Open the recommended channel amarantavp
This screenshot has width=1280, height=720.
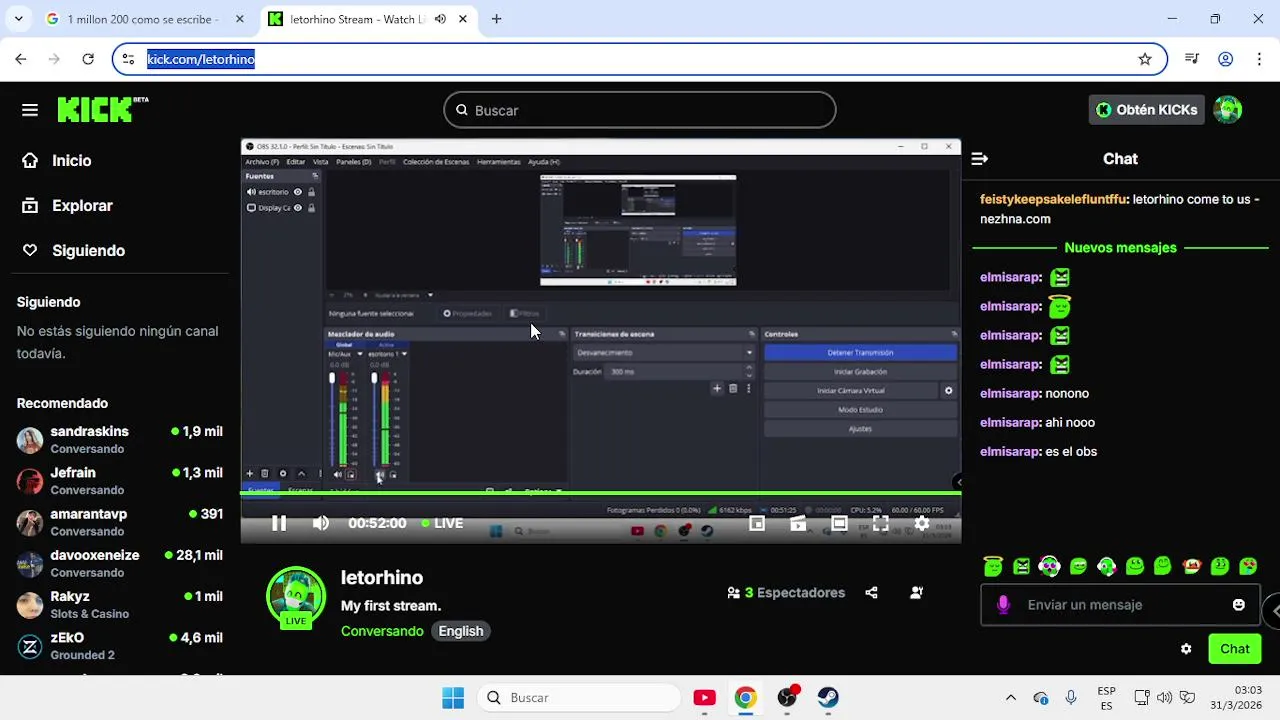120,522
